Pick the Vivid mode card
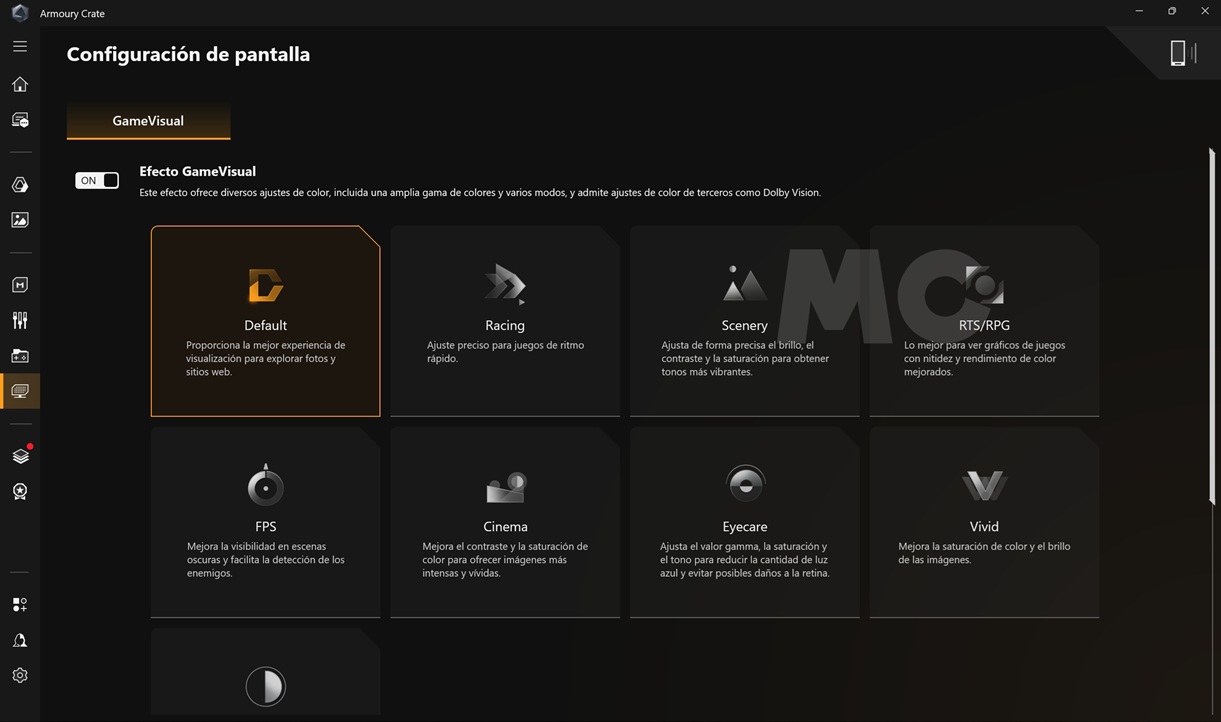Image resolution: width=1221 pixels, height=722 pixels. (x=984, y=521)
